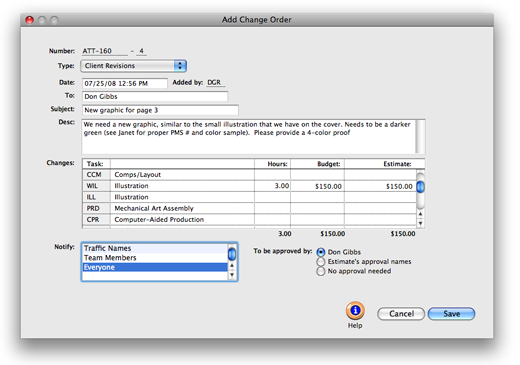Select the Don Gibbs approval radio button
520x365 pixels.
(x=320, y=252)
